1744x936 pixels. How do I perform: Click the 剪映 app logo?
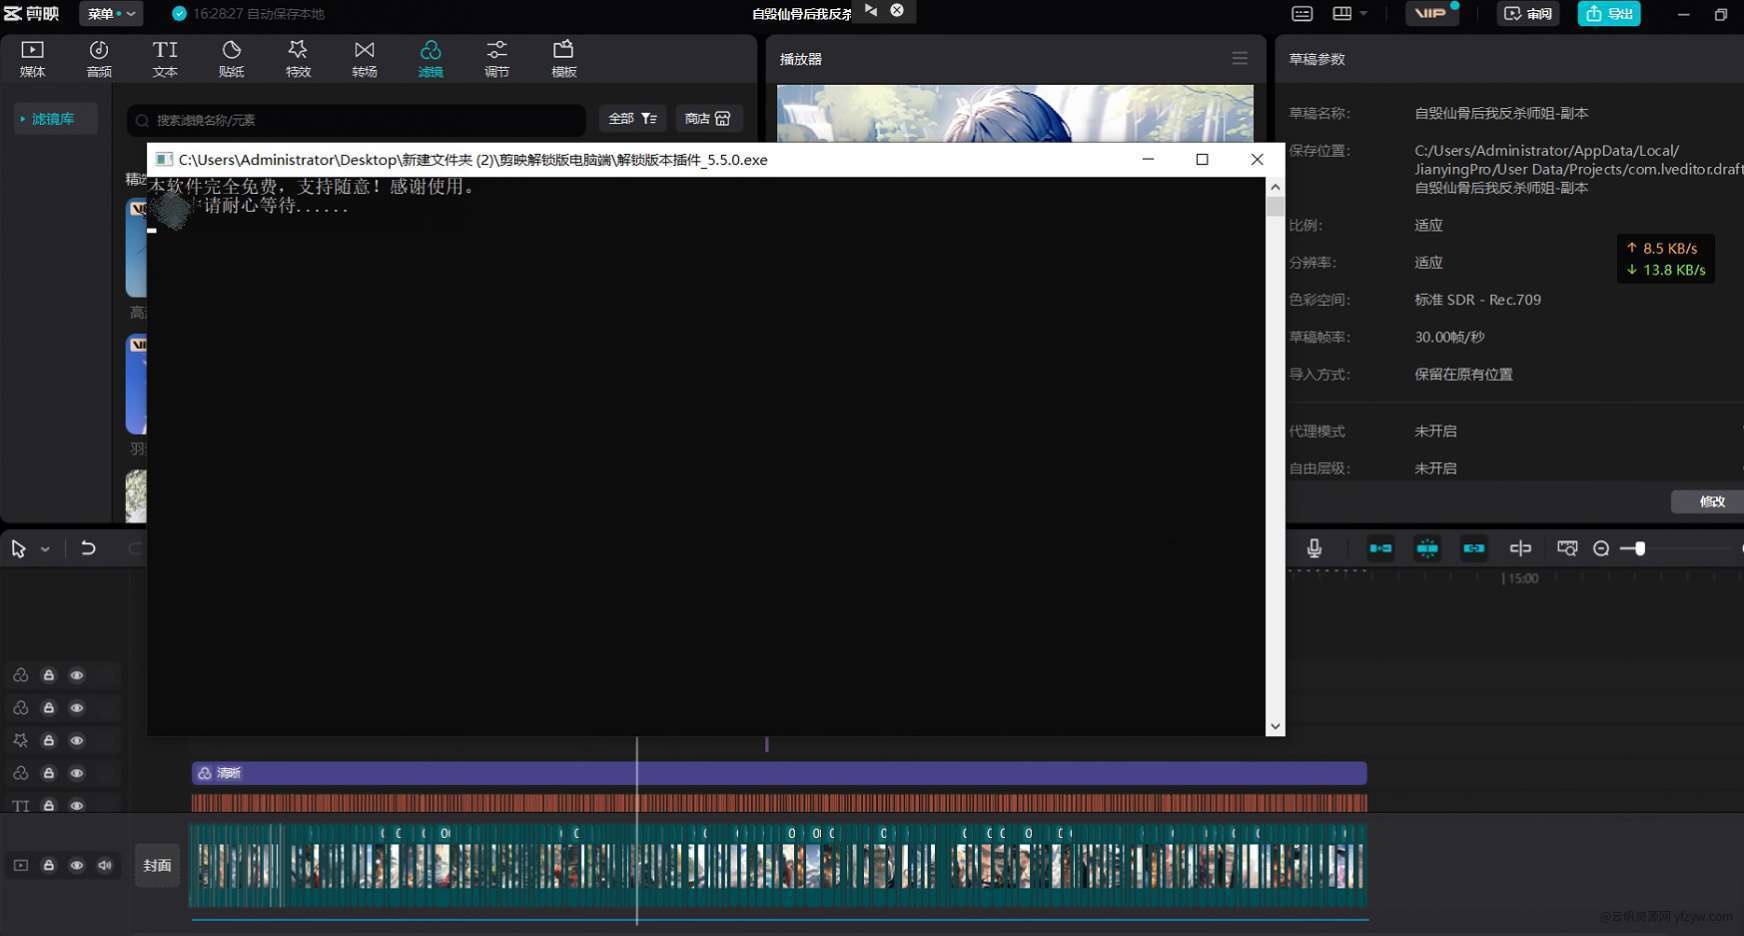[x=31, y=14]
